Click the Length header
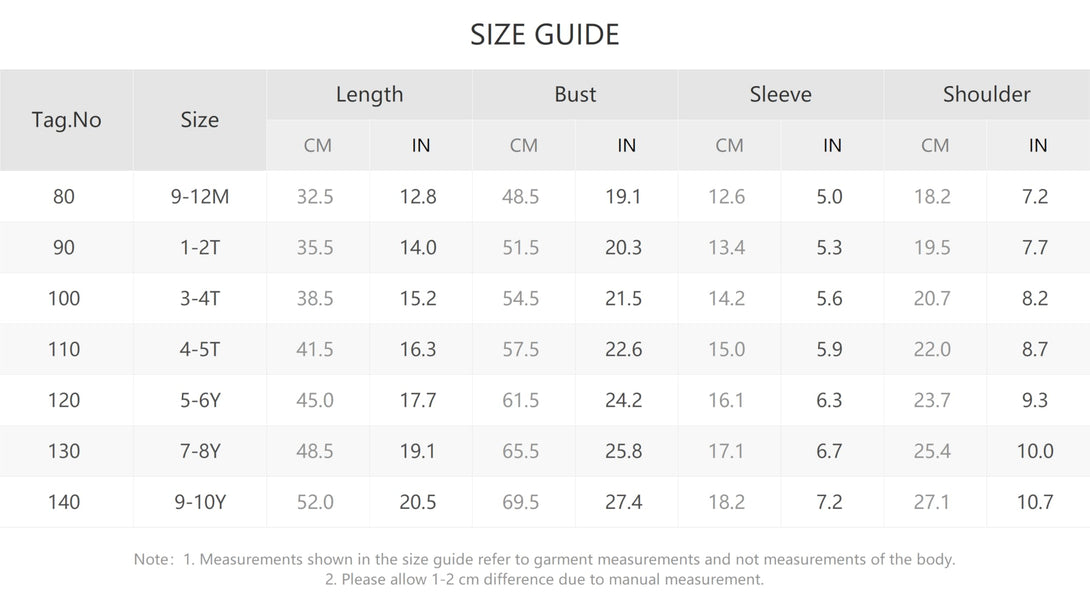1090x612 pixels. (x=369, y=94)
